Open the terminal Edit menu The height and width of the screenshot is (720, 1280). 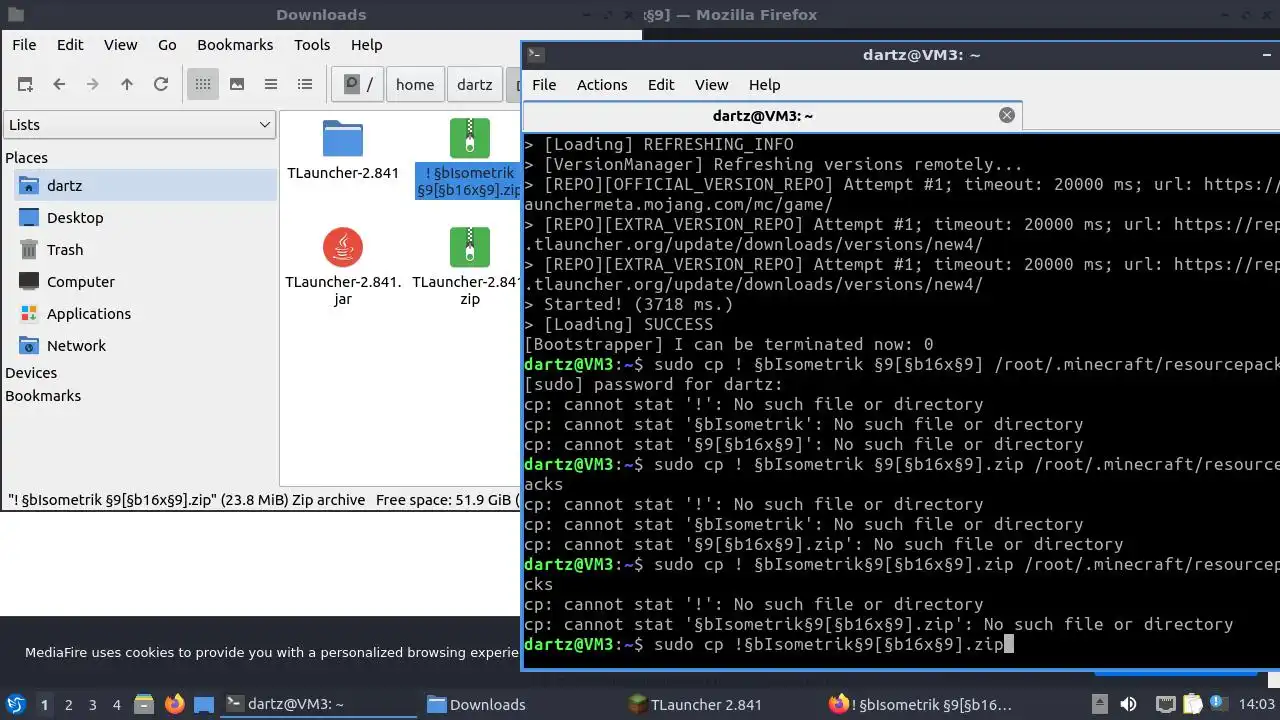661,85
